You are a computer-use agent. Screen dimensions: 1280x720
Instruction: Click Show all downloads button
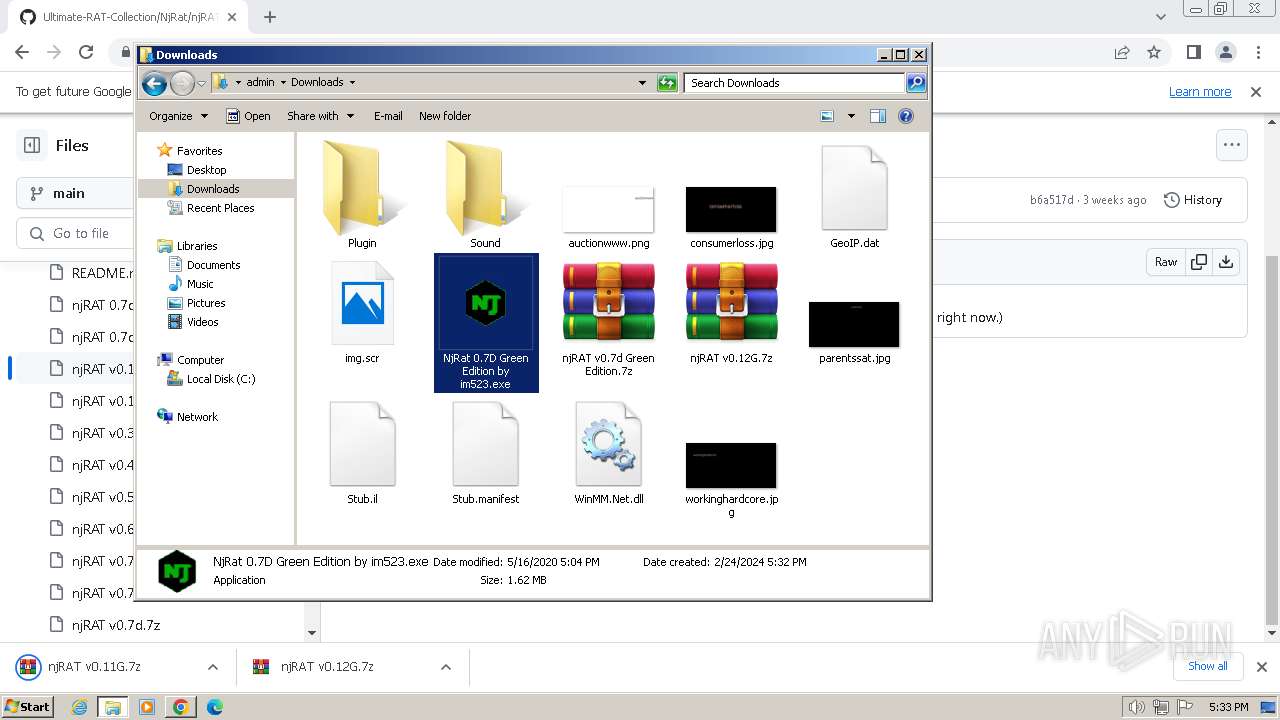click(1208, 666)
